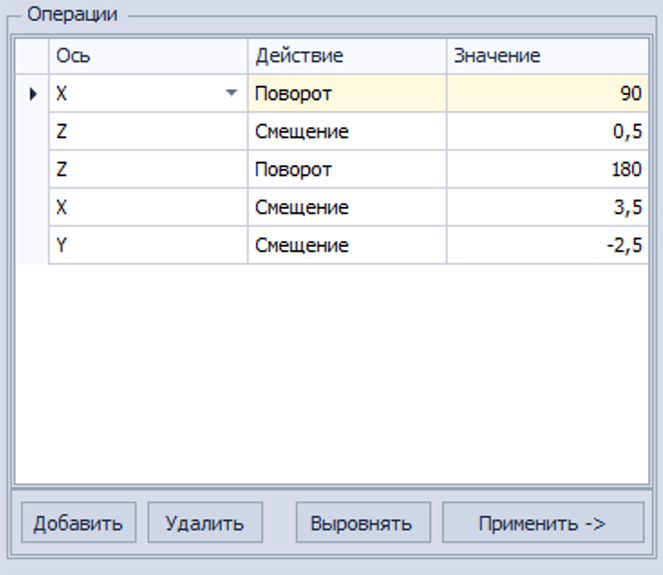This screenshot has height=575, width=663.
Task: Click value cell containing 180
Action: click(x=548, y=169)
